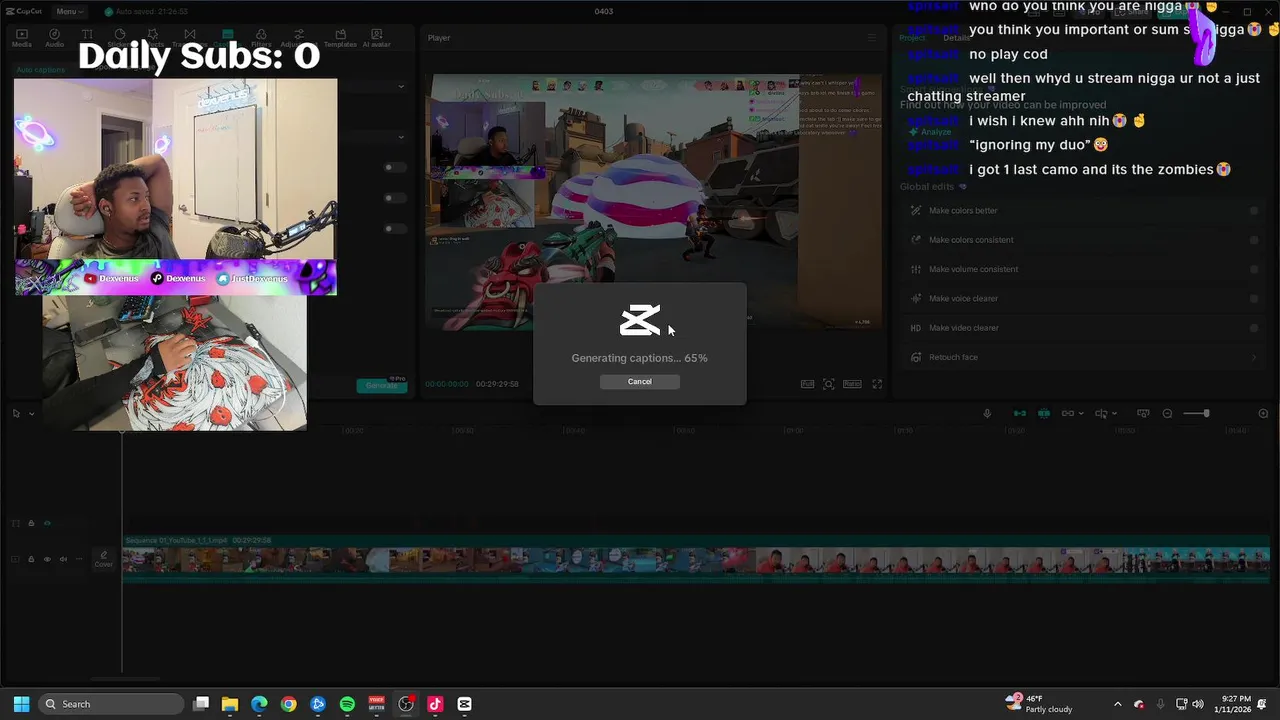The width and height of the screenshot is (1280, 720).
Task: Open Task View from taskbar
Action: 201,704
